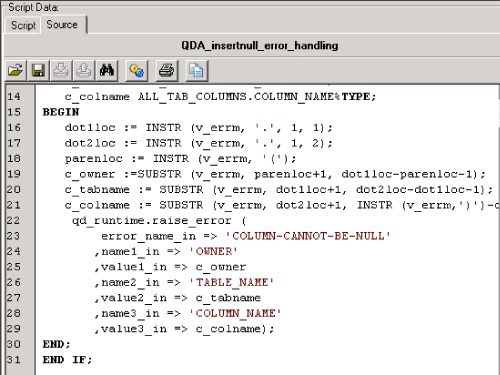Click line number 31 in the gutter
Viewport: 500px width, 375px height.
(x=13, y=360)
